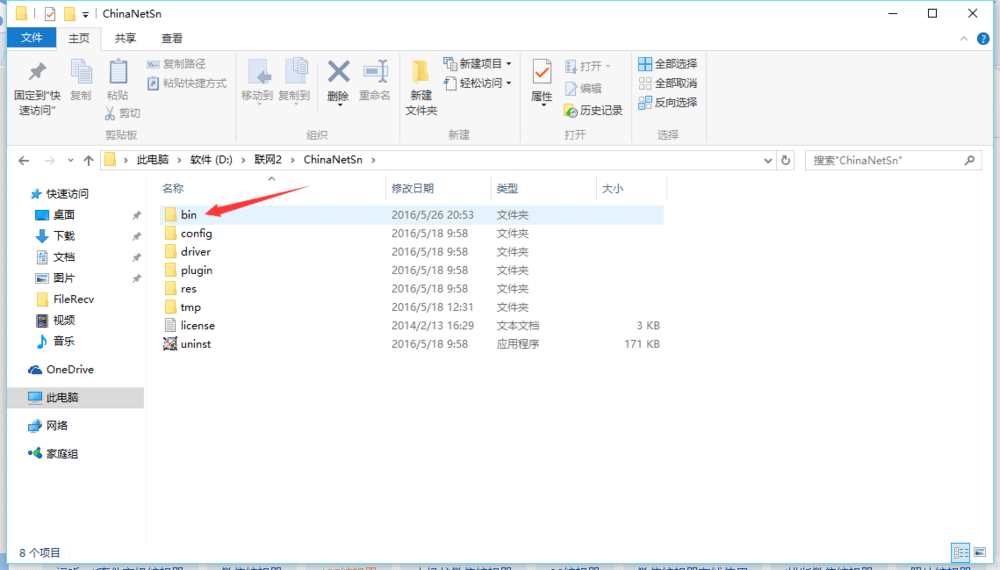Click the Paste (粘贴) ribbon icon

[x=118, y=80]
